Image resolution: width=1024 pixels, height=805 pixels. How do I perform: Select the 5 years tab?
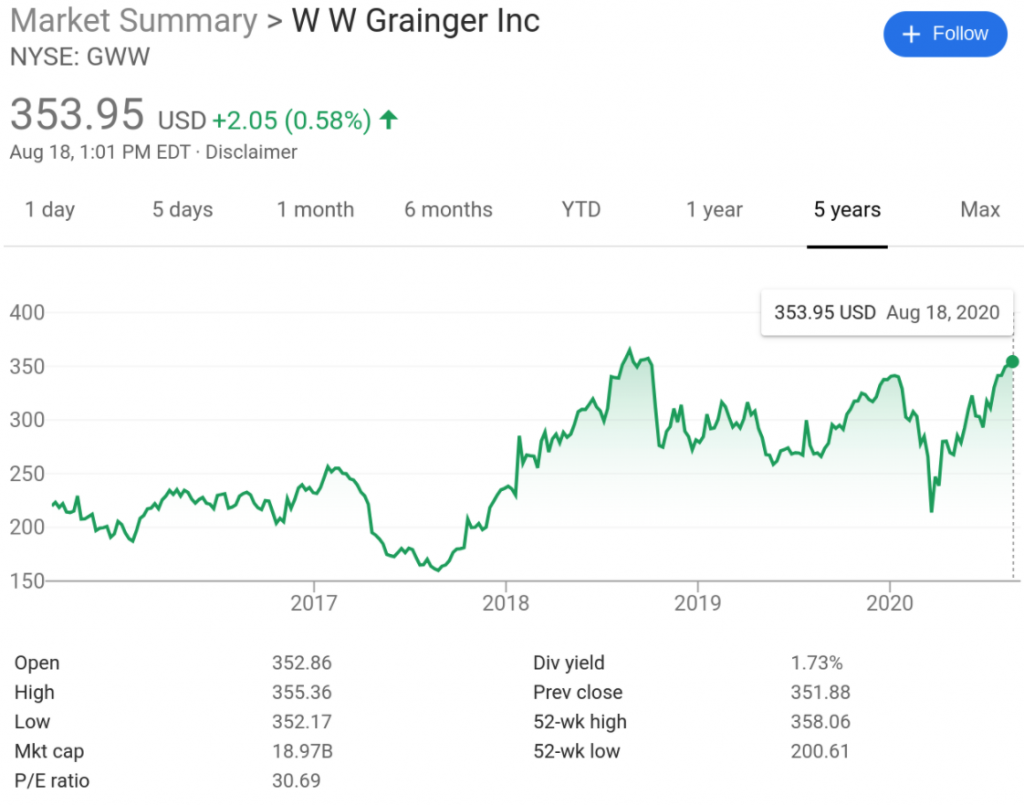[847, 209]
